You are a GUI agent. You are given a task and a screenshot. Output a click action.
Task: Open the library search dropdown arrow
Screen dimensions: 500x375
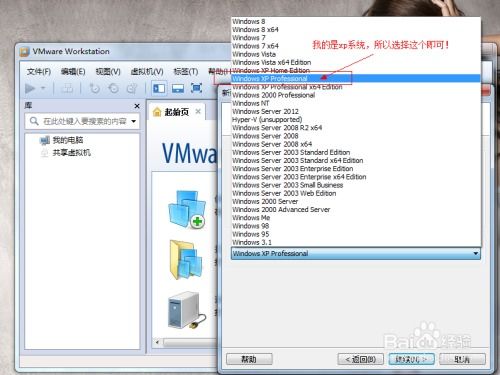pos(134,121)
